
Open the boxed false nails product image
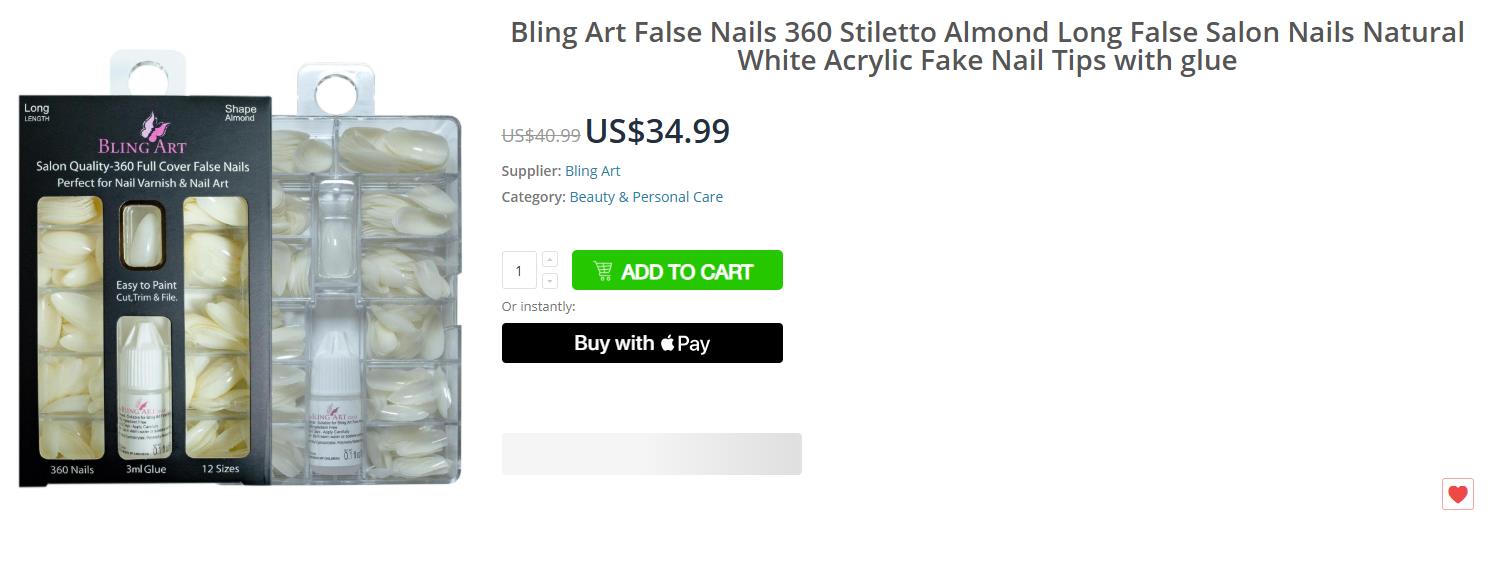pos(144,290)
